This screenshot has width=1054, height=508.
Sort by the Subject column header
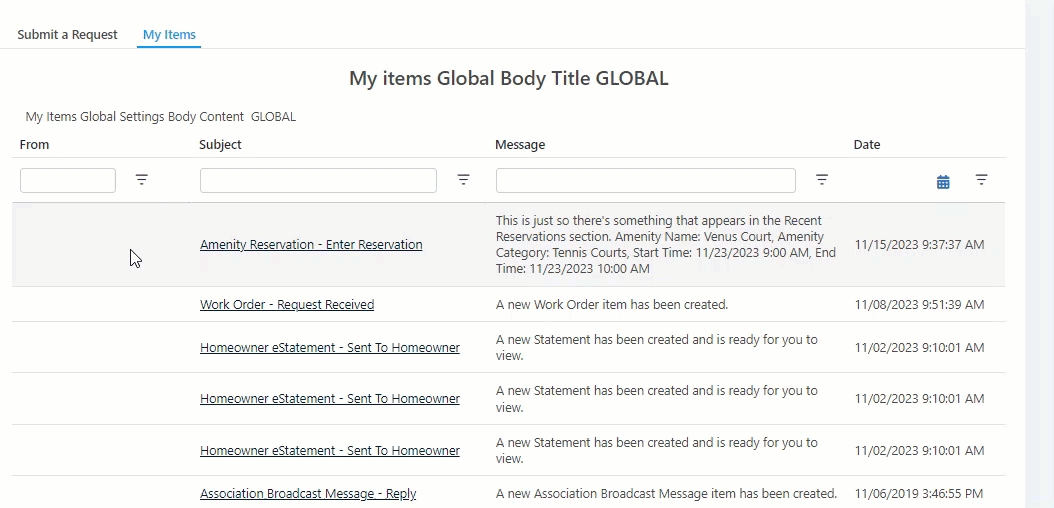(x=220, y=144)
